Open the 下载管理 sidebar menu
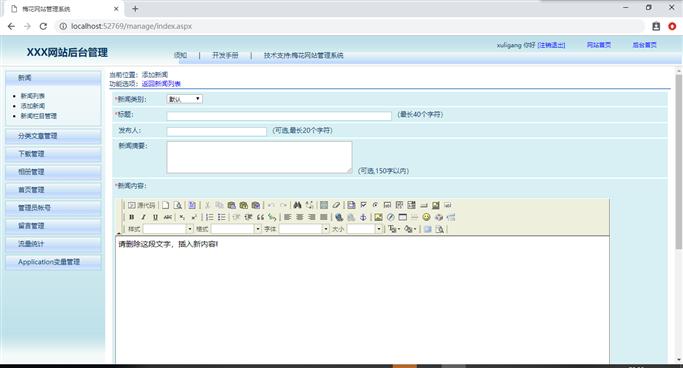Image resolution: width=683 pixels, height=368 pixels. [x=53, y=154]
